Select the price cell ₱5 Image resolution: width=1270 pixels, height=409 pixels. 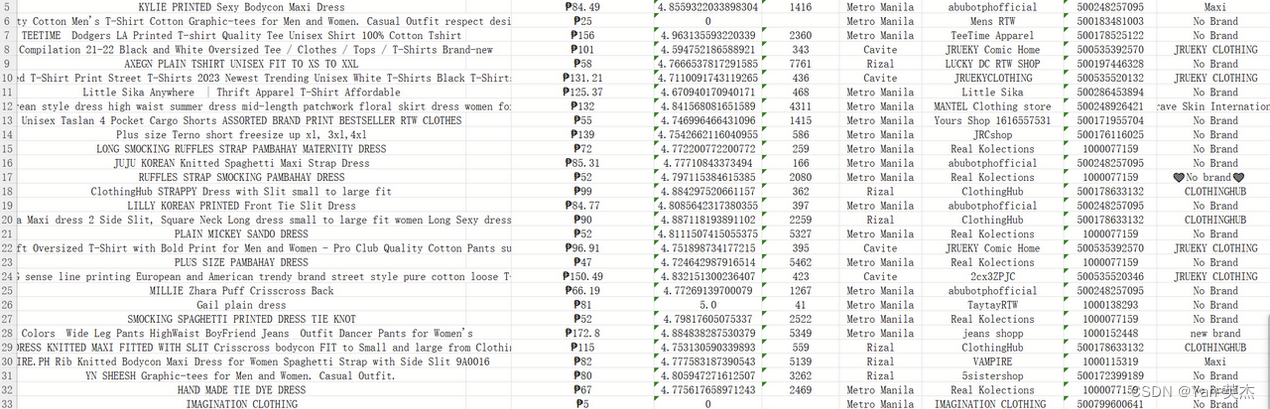(583, 404)
